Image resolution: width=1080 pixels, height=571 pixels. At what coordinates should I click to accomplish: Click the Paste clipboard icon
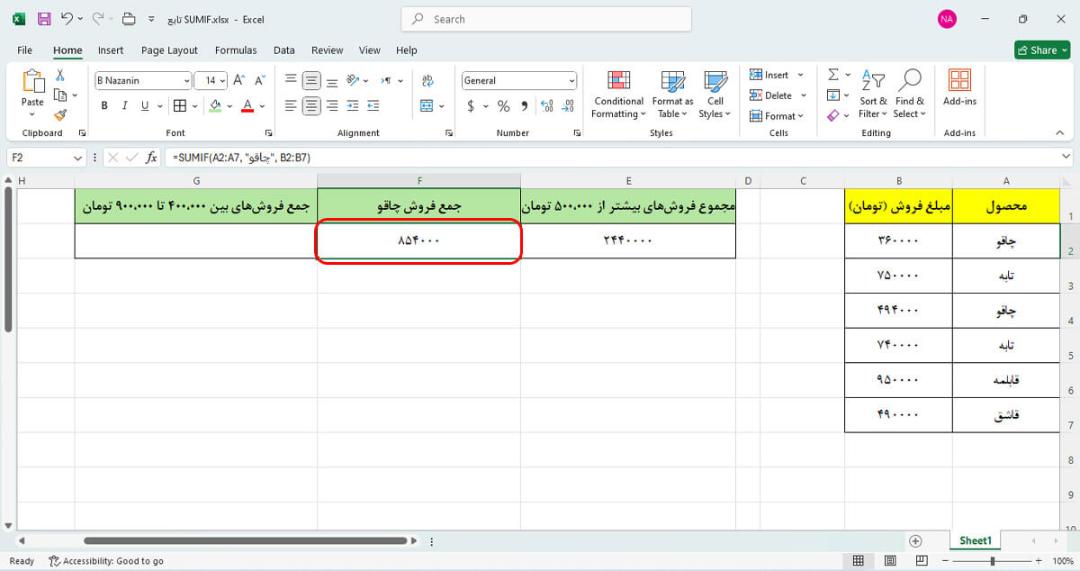click(x=32, y=81)
